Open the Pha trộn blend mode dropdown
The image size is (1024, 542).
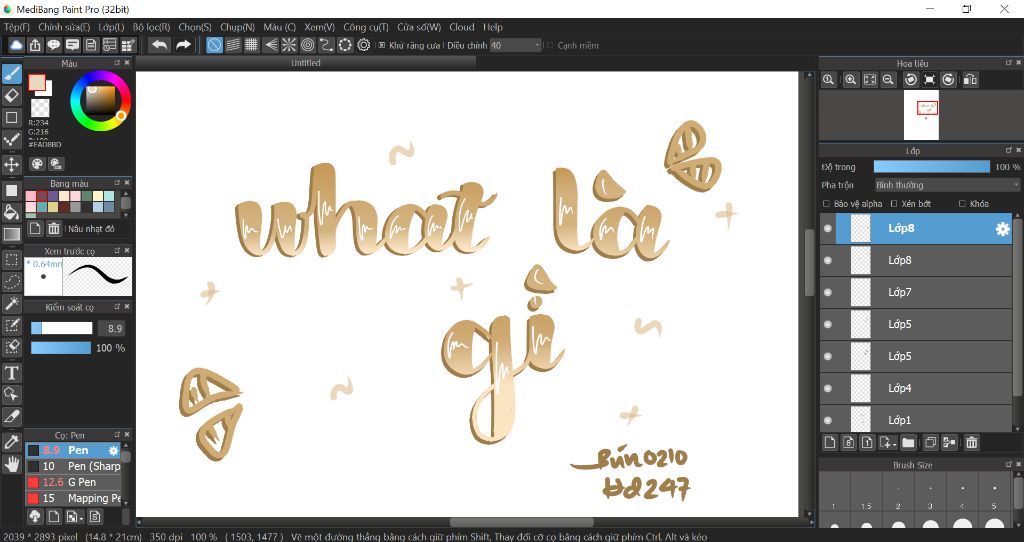[x=947, y=185]
